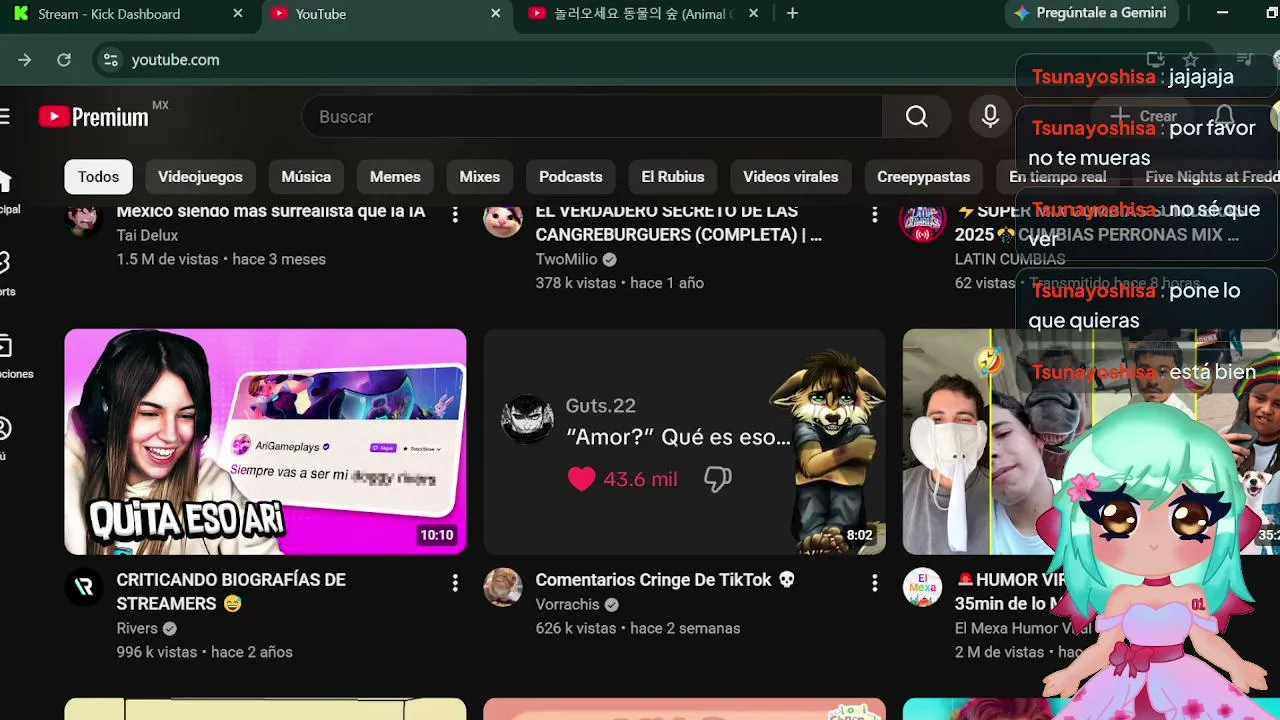
Task: Close the Kick Dashboard tab
Action: (x=238, y=14)
